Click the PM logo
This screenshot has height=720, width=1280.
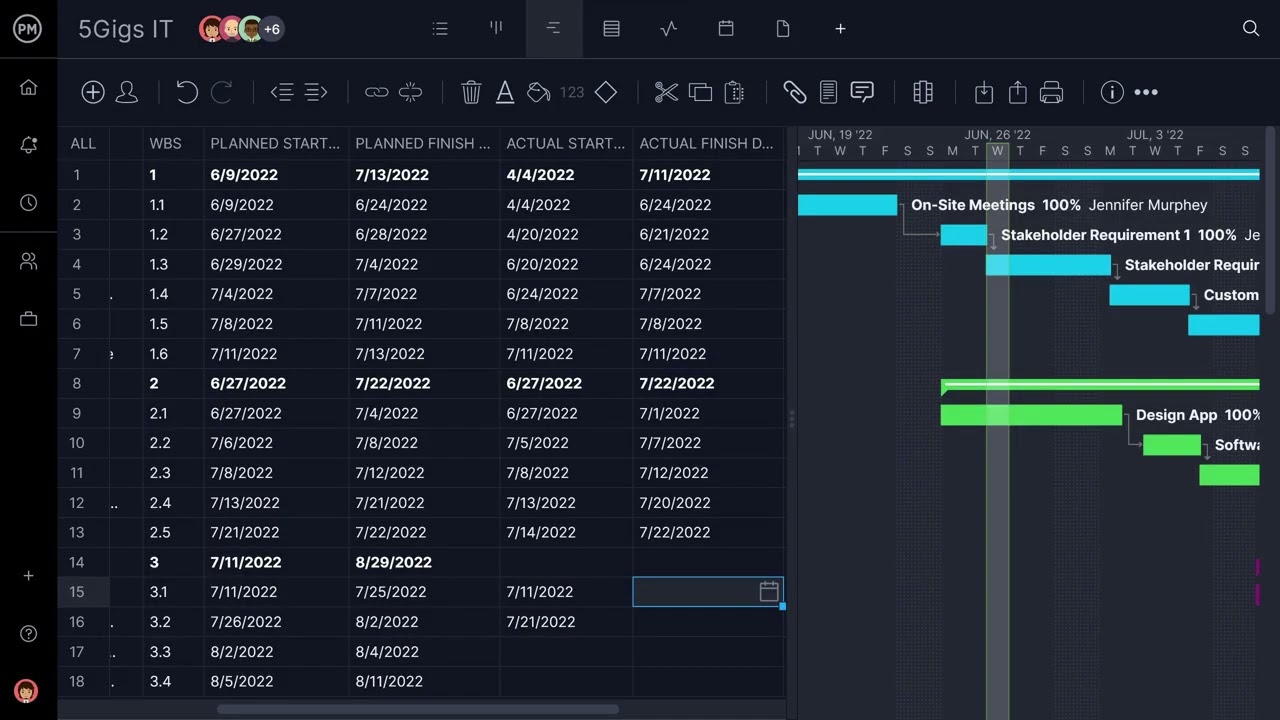point(28,29)
